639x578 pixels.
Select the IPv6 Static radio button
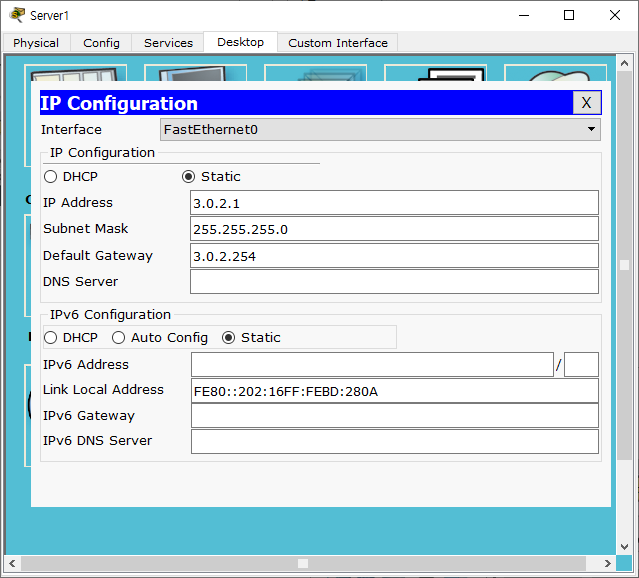[x=228, y=338]
